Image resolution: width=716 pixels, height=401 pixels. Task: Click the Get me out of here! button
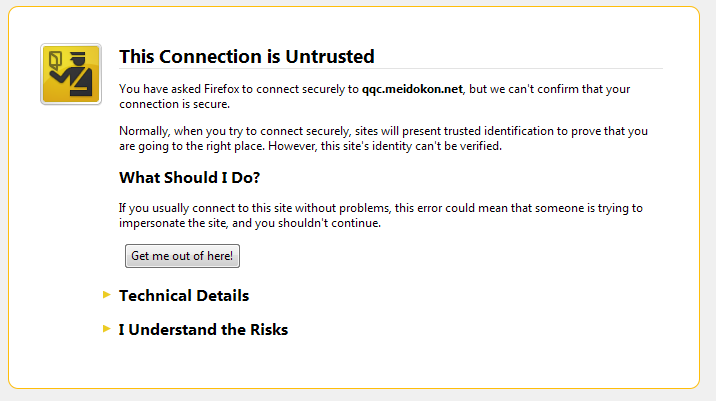[182, 256]
